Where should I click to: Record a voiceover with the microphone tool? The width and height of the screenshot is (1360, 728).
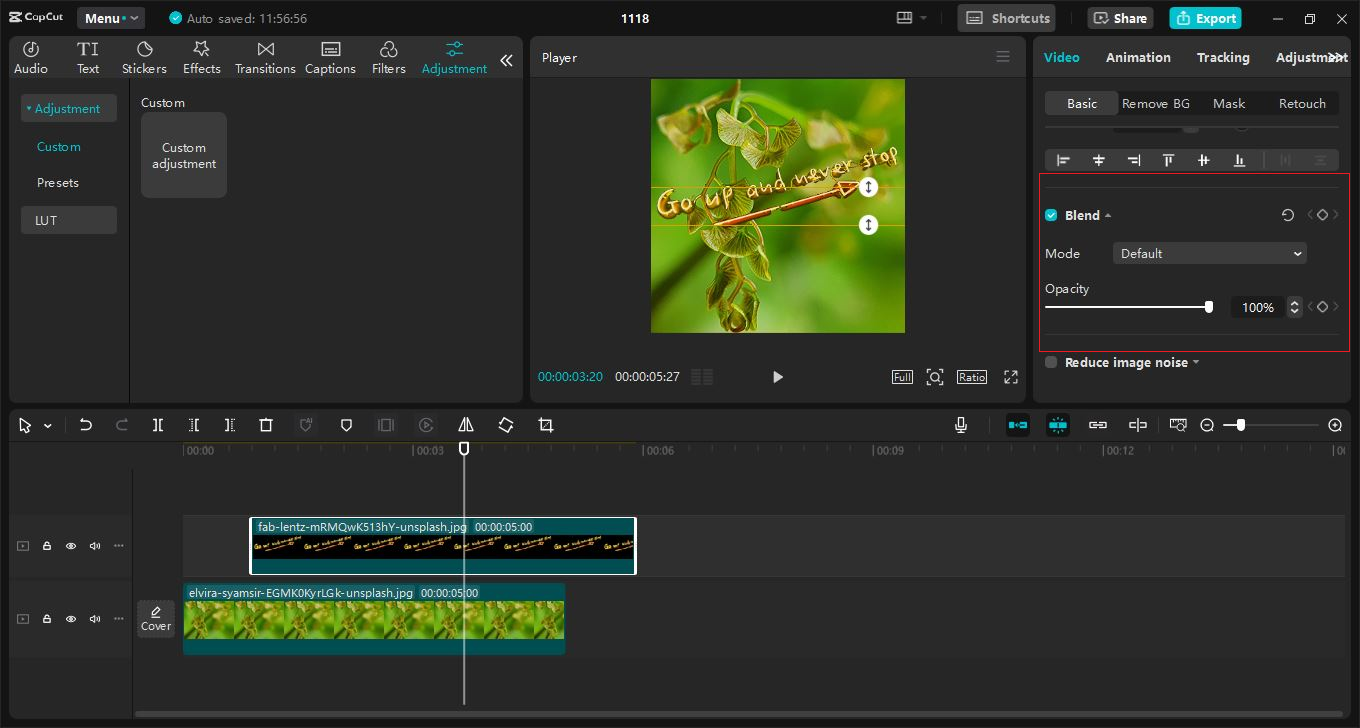coord(960,425)
